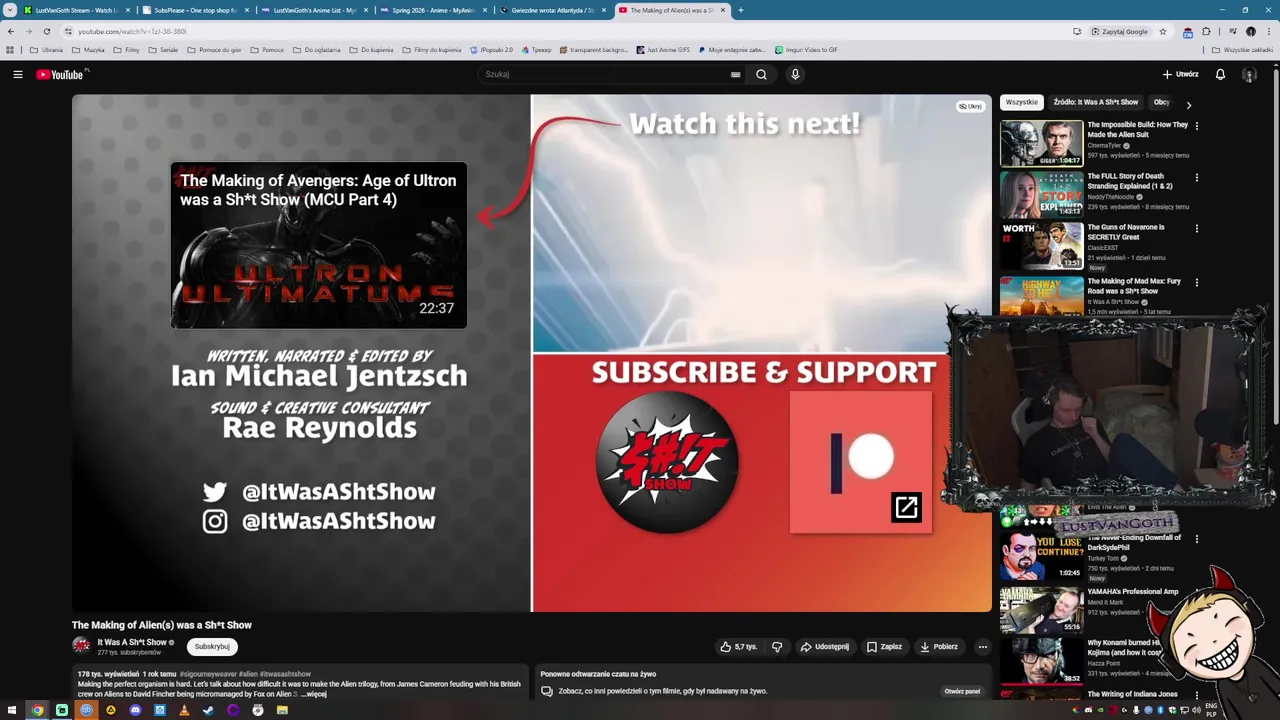Expand description with ...więcej
Screen dimensions: 1280x720
(314, 694)
